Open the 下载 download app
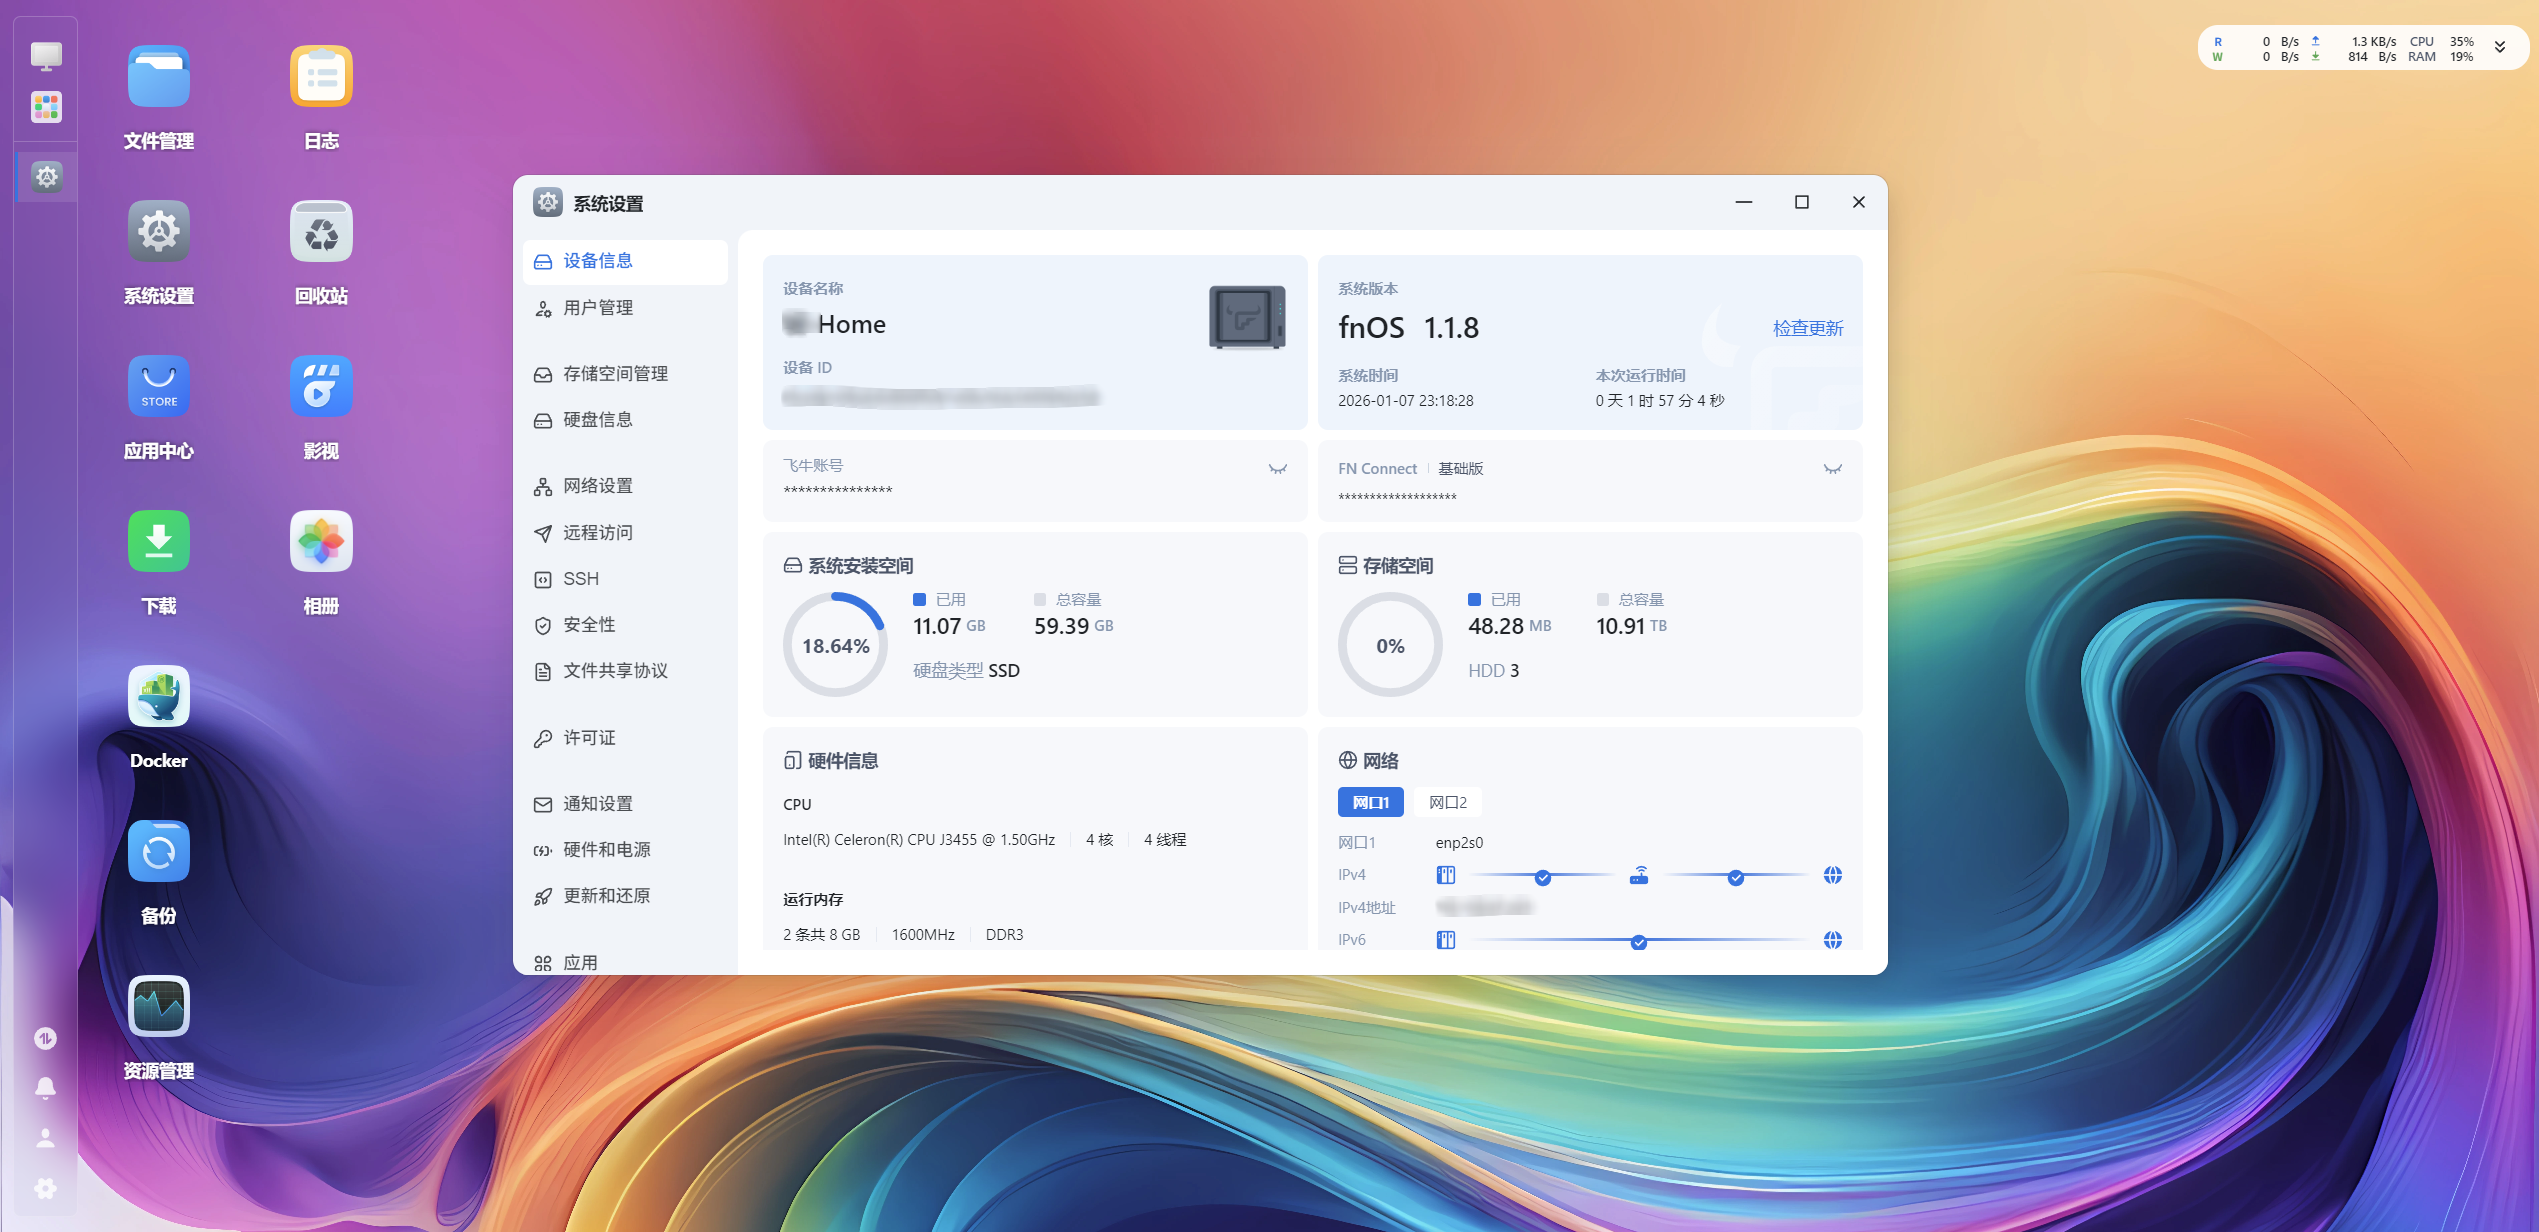 pyautogui.click(x=158, y=542)
